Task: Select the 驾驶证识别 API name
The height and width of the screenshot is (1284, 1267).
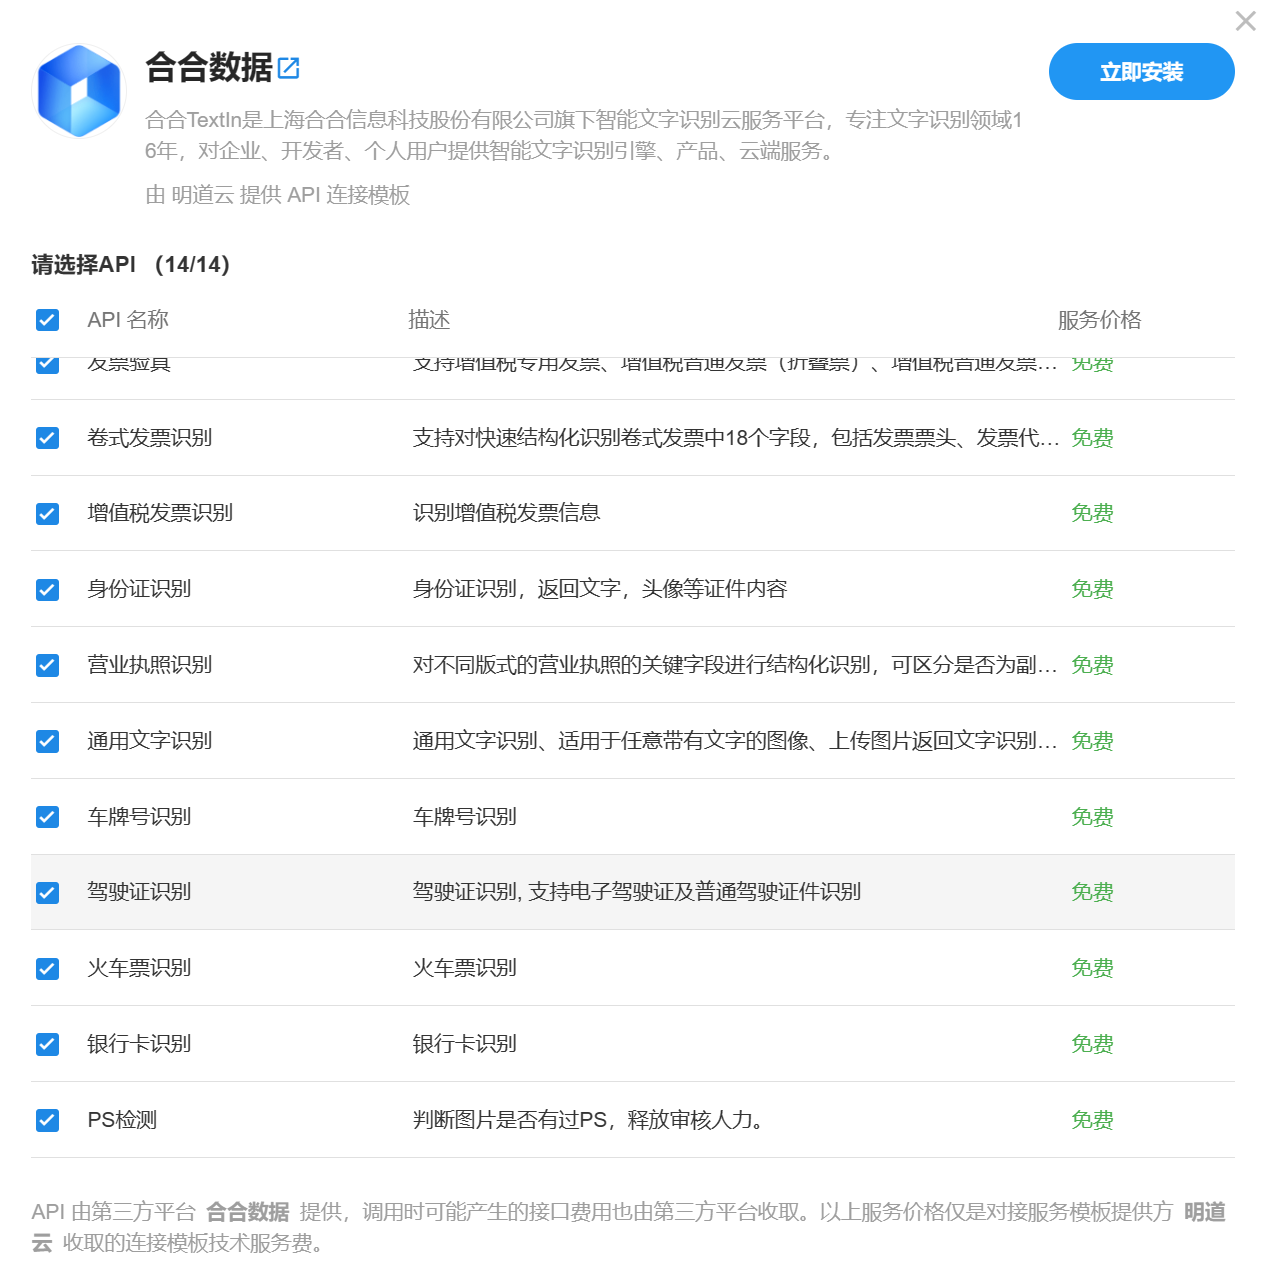Action: 139,892
